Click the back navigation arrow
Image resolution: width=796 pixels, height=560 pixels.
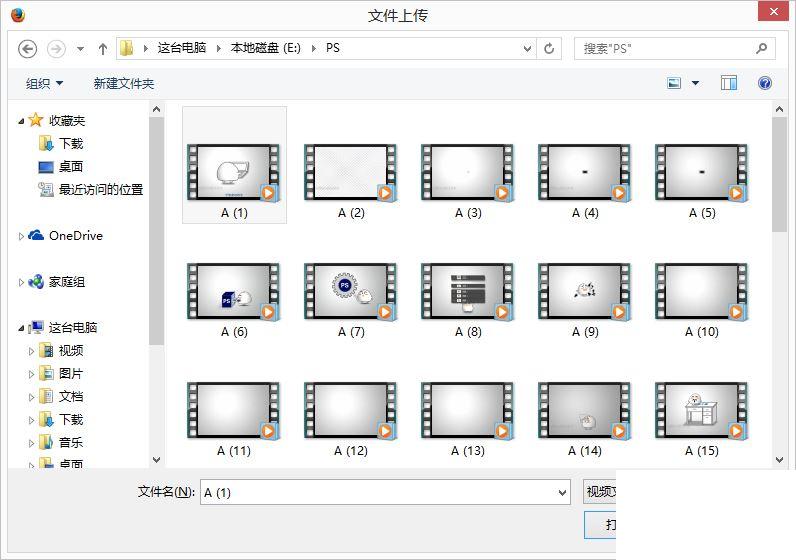[28, 48]
